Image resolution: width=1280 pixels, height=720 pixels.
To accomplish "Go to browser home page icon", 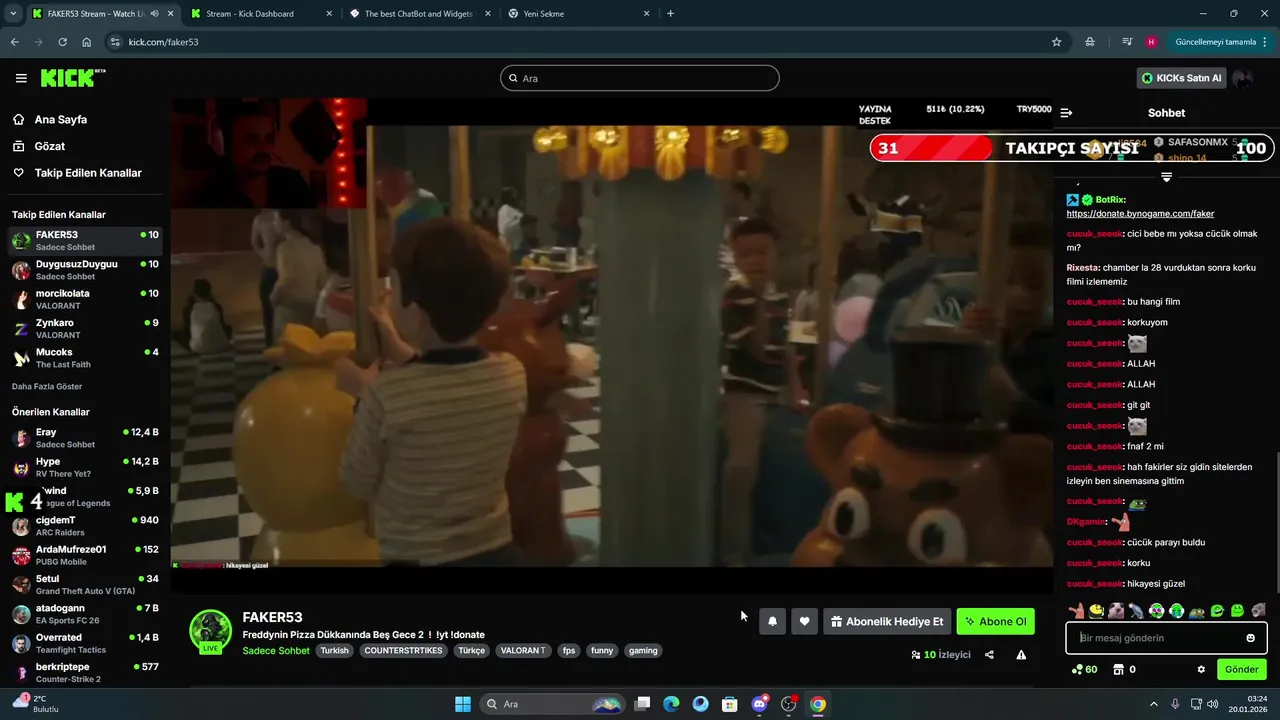I will coord(87,42).
